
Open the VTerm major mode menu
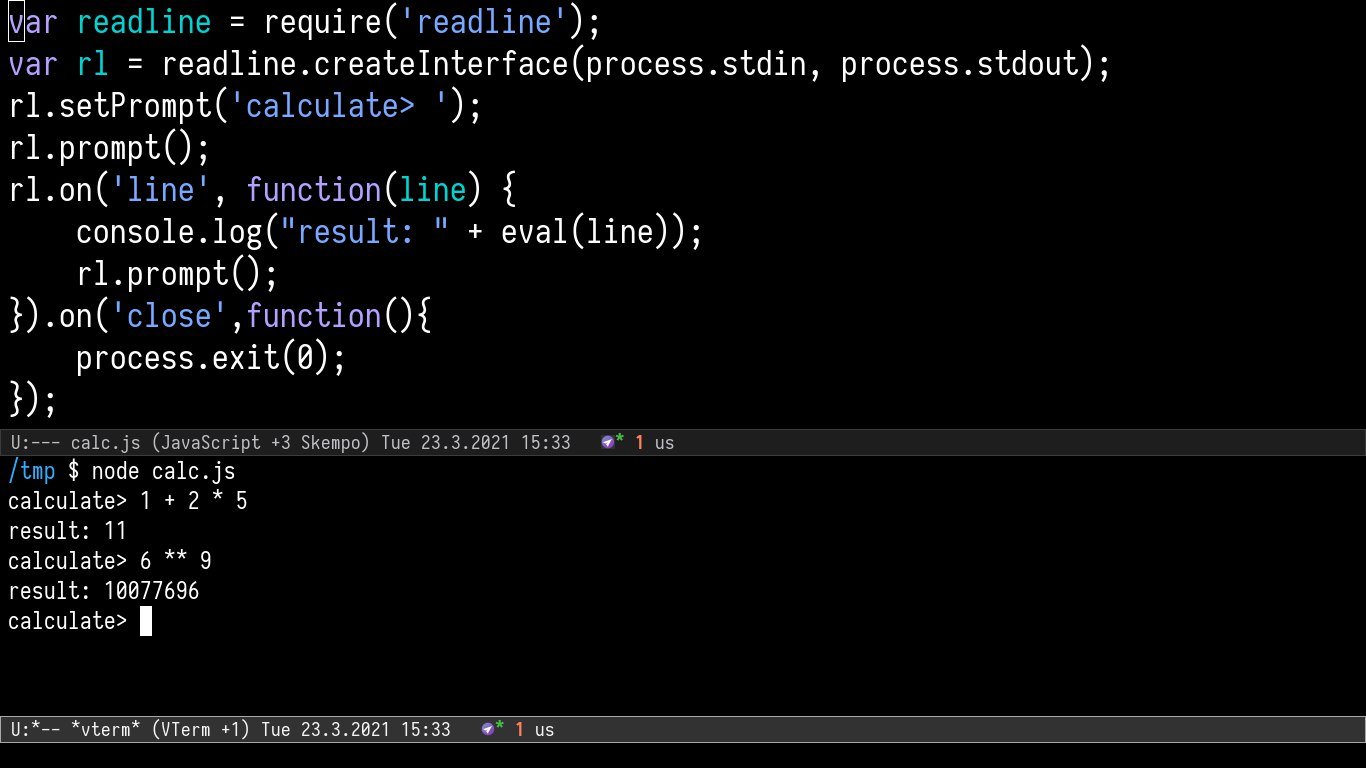187,730
